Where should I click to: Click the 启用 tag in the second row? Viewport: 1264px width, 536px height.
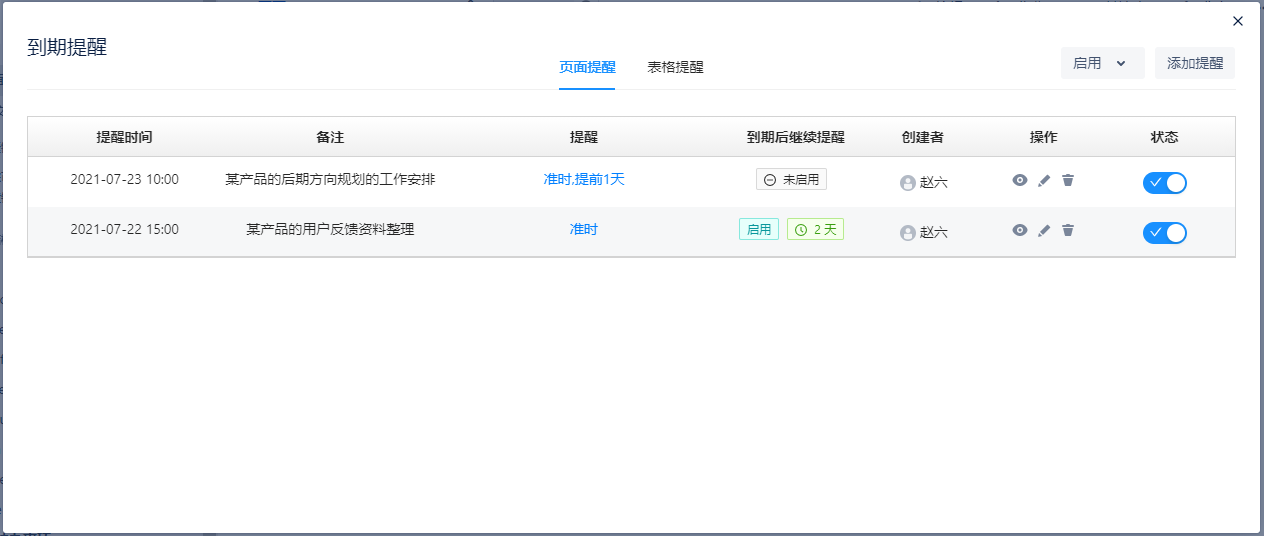759,230
